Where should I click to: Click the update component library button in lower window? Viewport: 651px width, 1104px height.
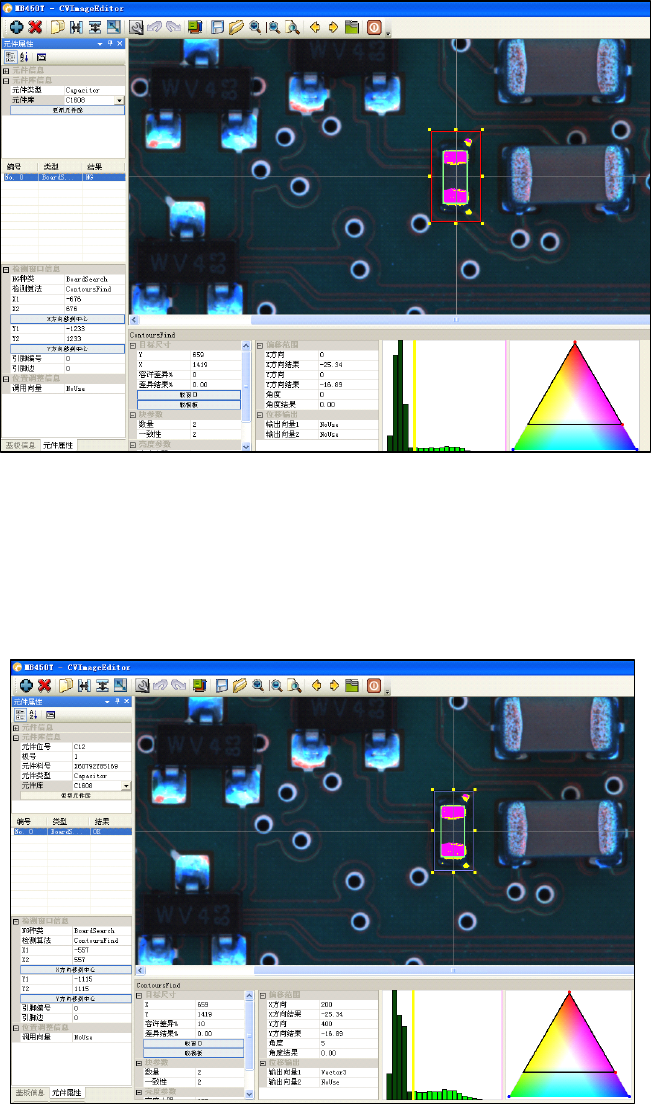click(75, 796)
